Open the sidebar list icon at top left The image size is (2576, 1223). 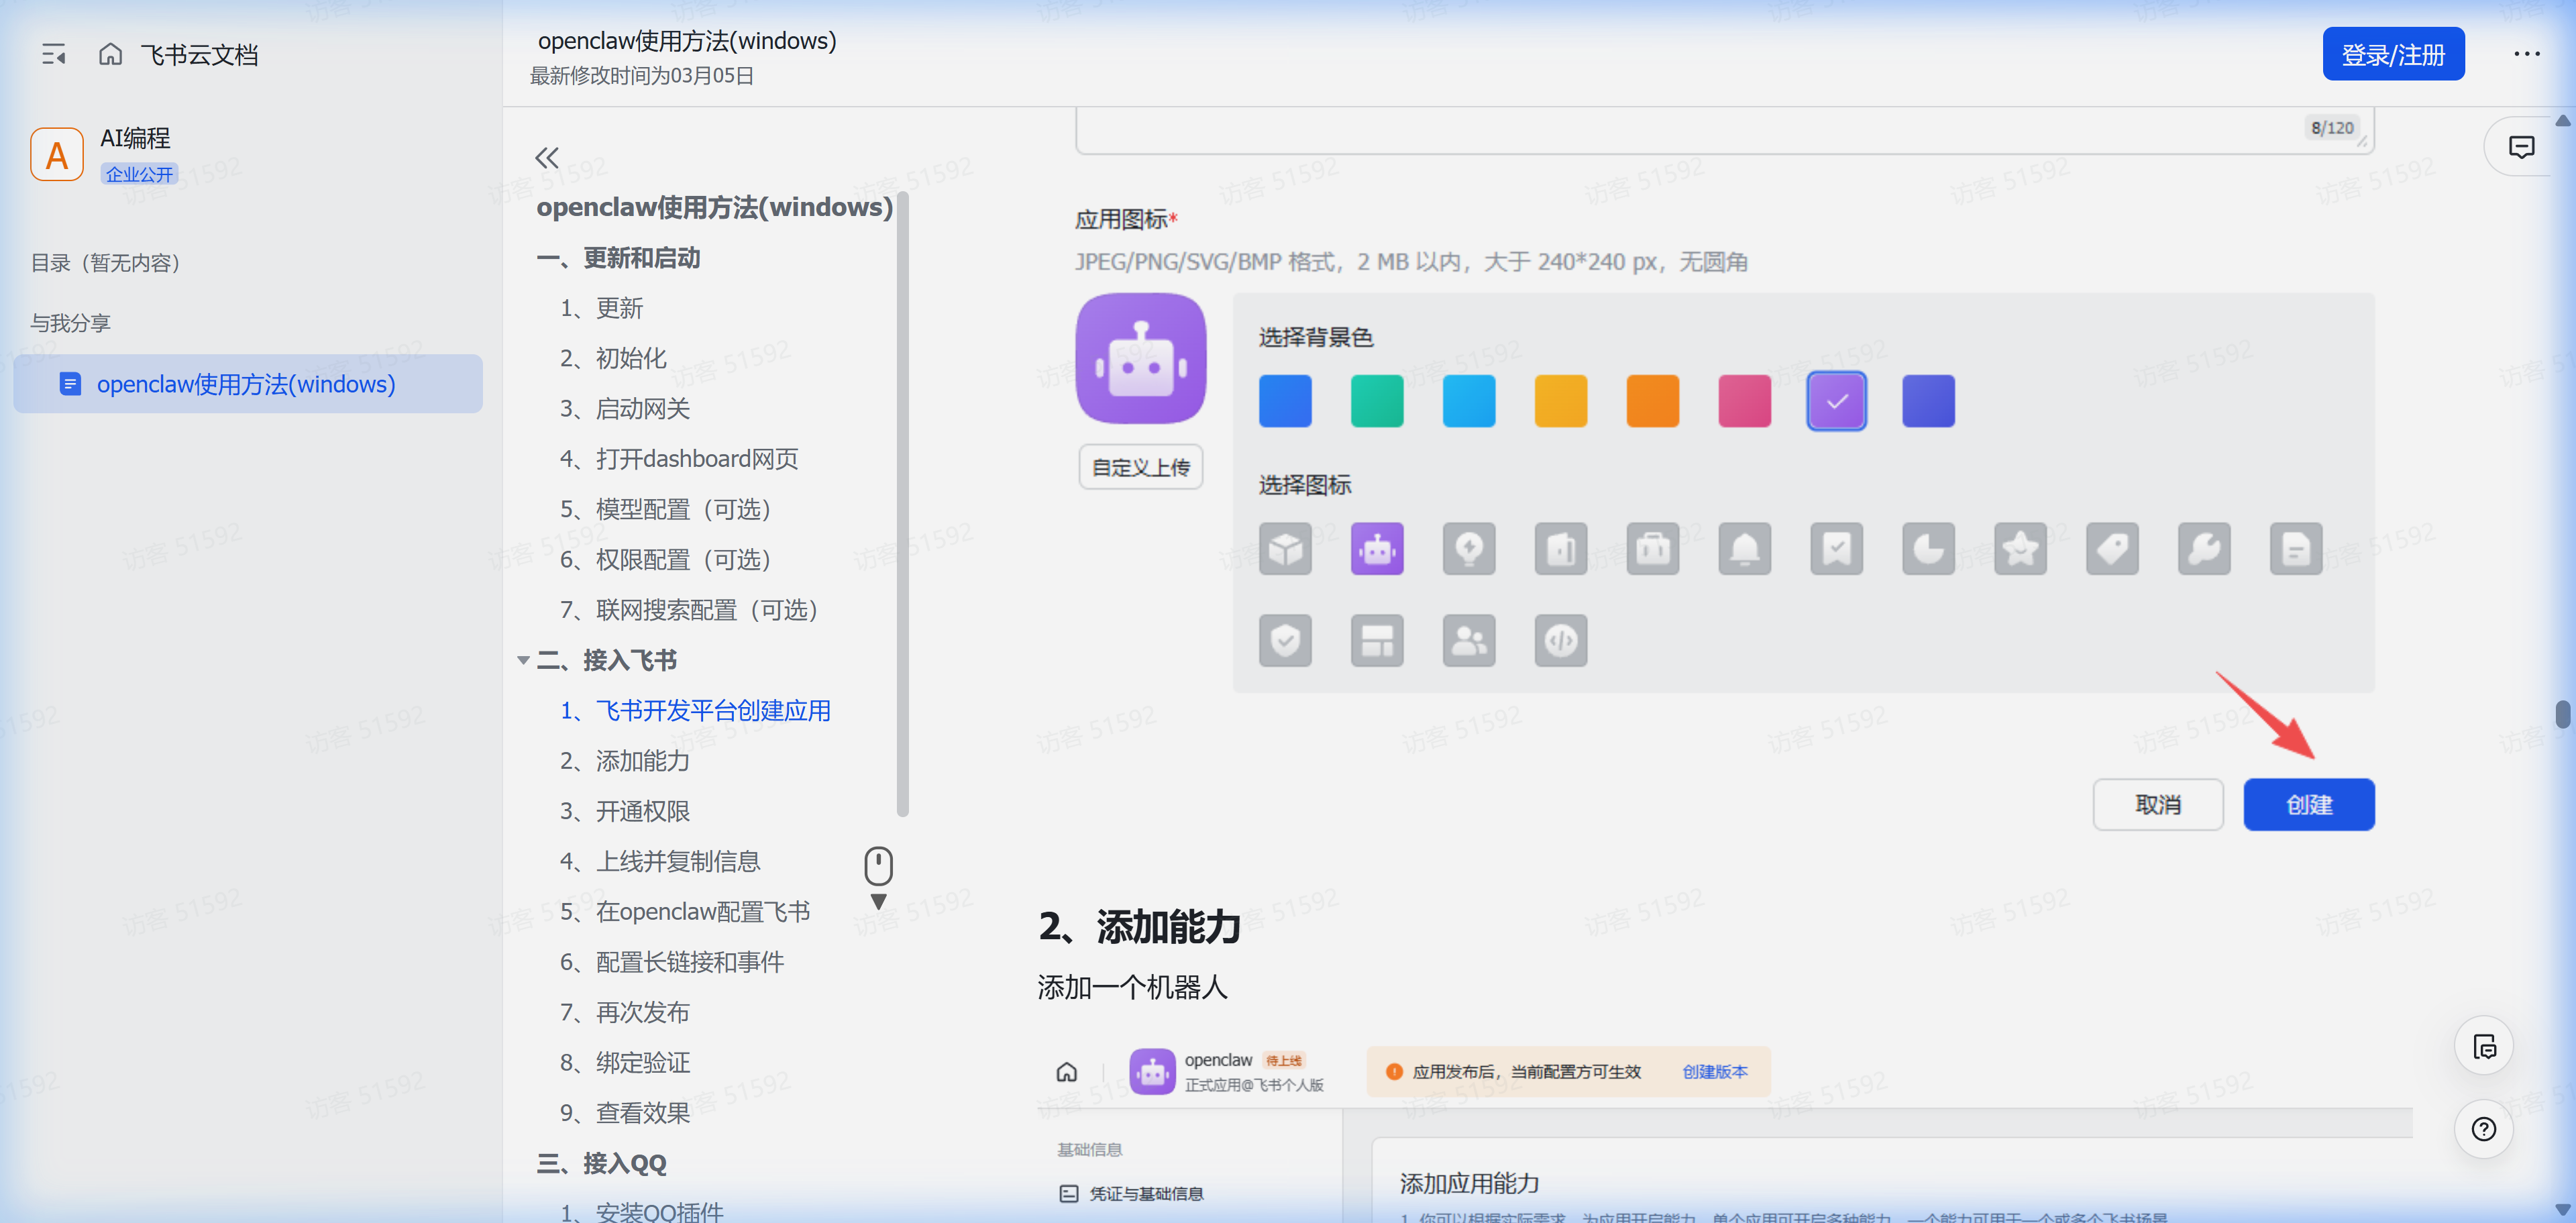[54, 54]
